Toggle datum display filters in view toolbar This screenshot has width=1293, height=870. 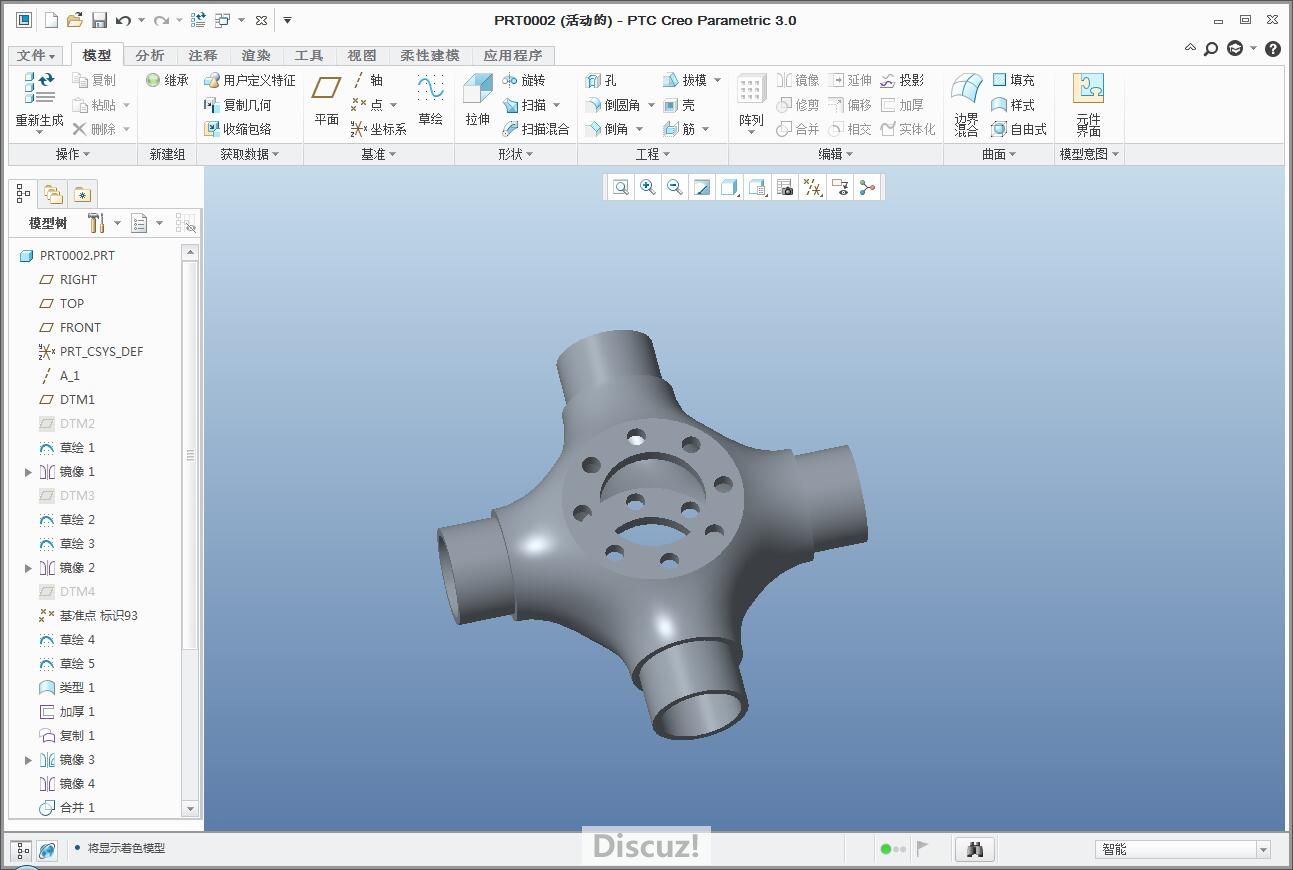coord(812,187)
